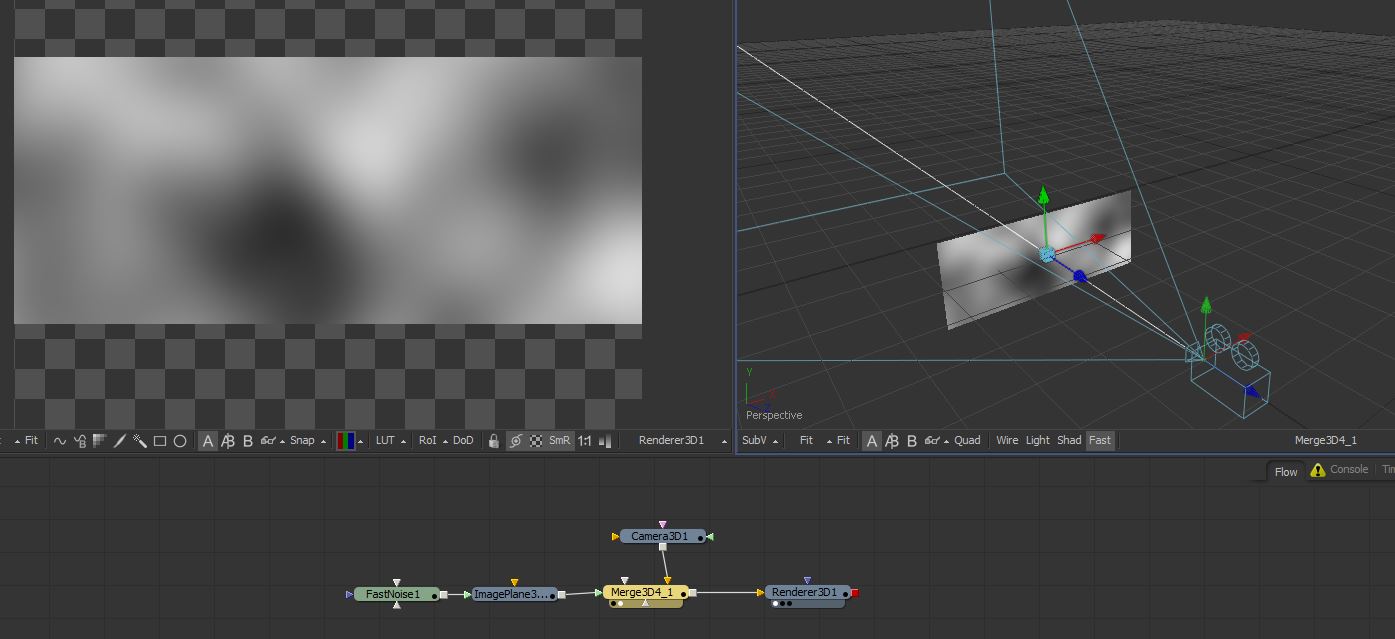Click the Perspective label in the 3D viewer
The image size is (1395, 639).
click(x=774, y=415)
